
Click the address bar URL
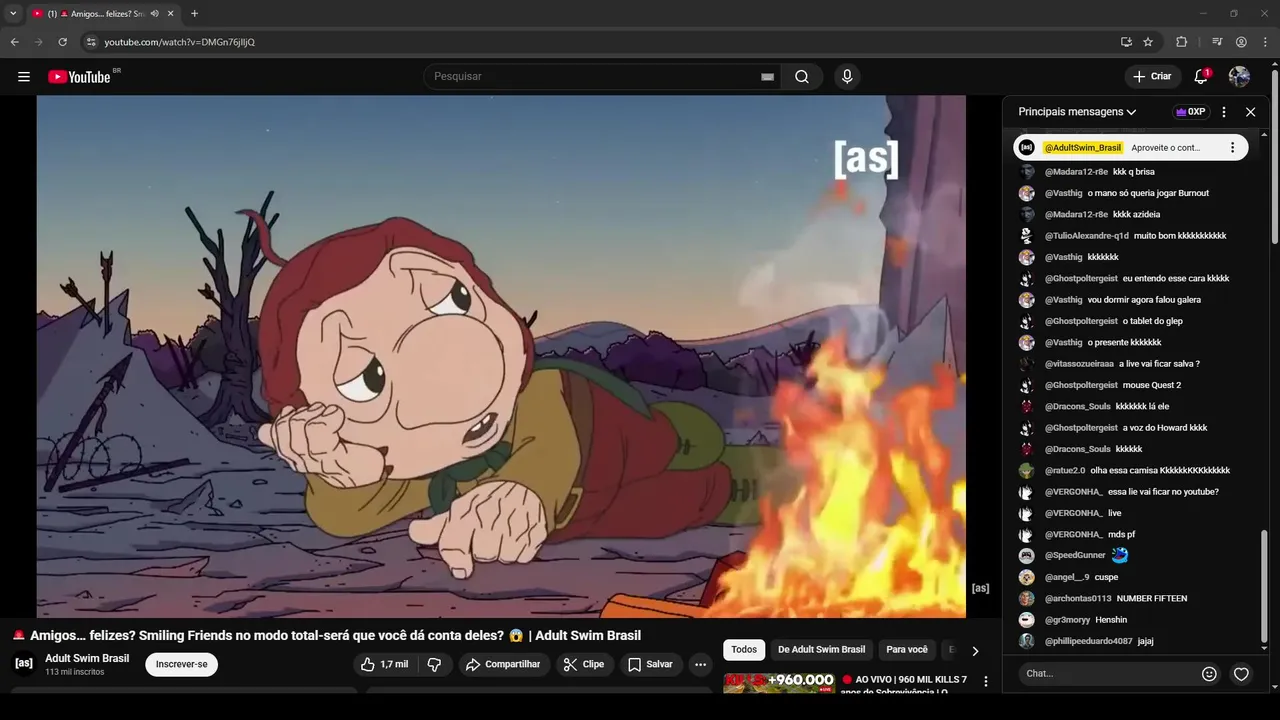(180, 42)
